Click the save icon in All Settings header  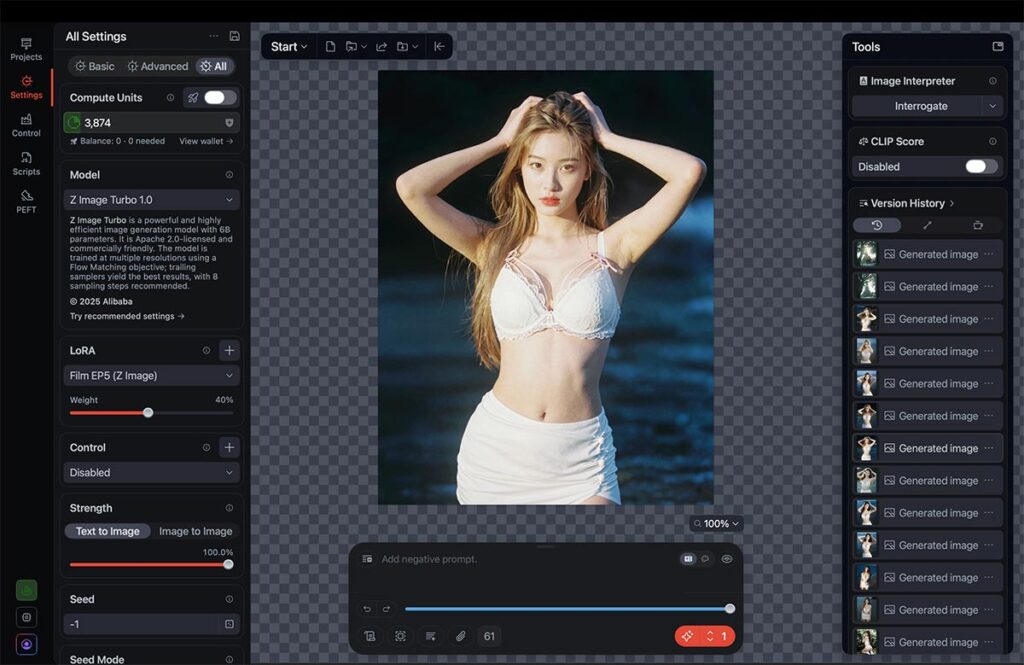point(234,36)
